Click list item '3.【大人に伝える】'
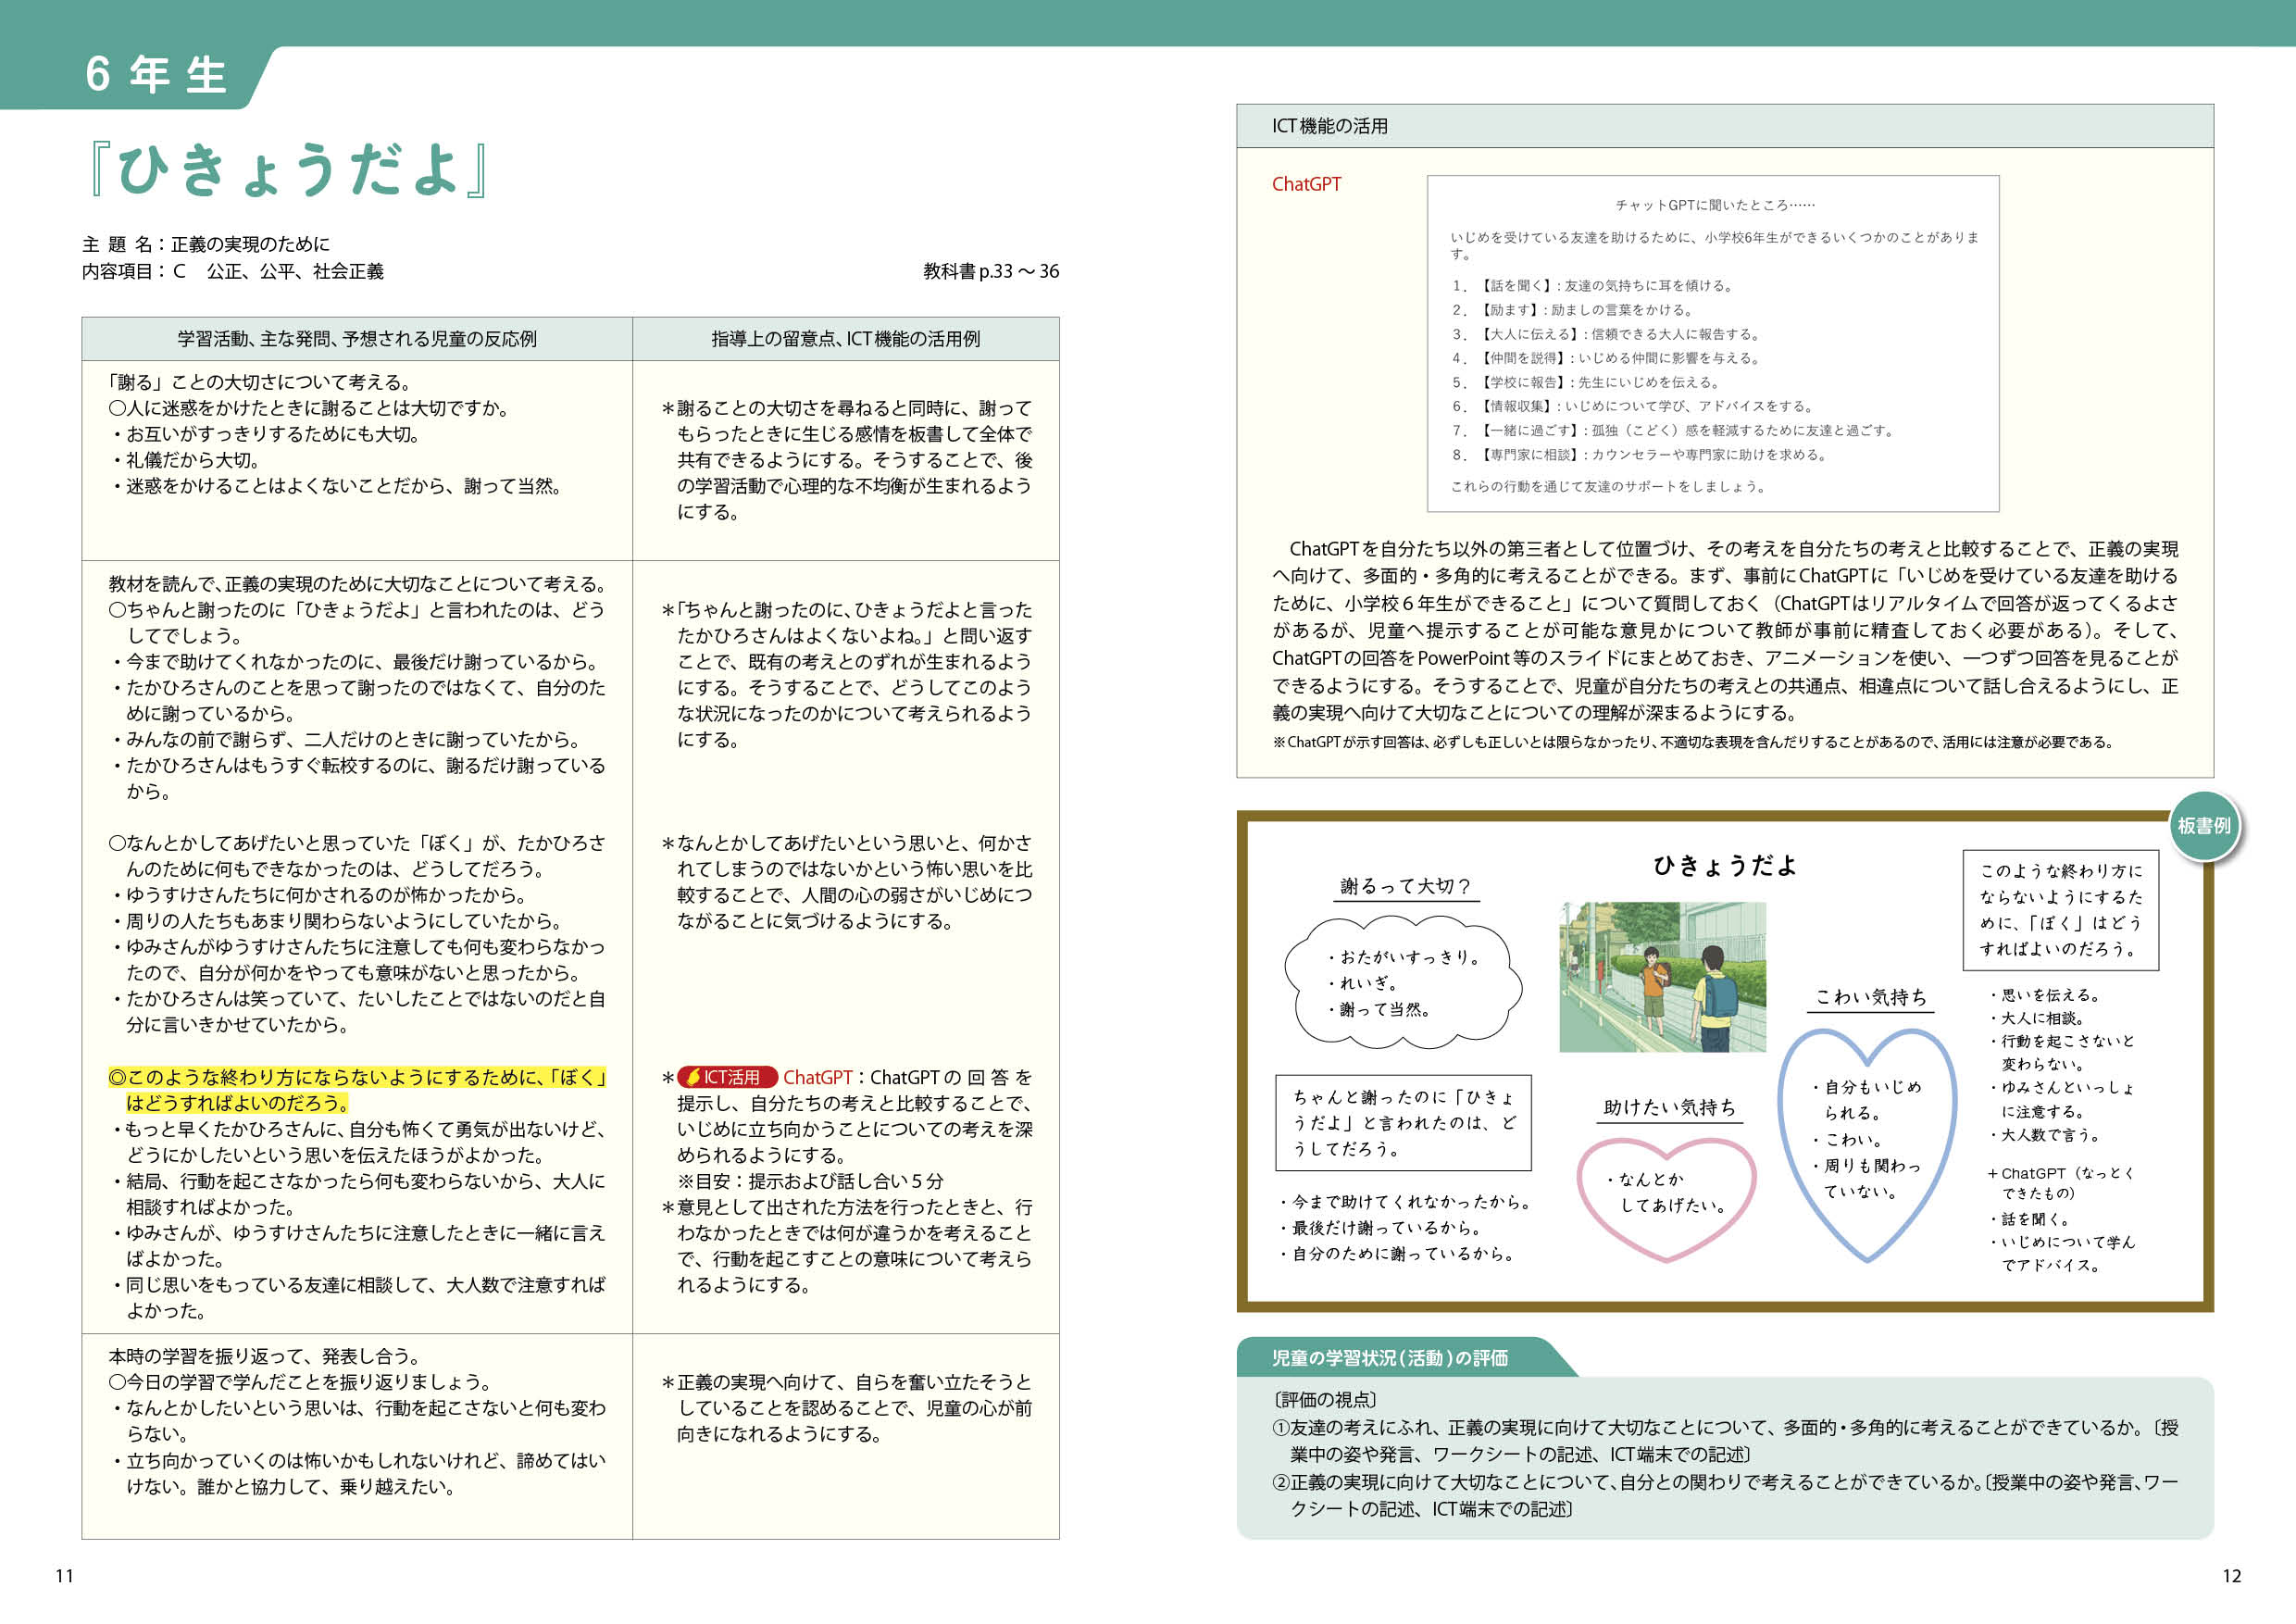Screen dimensions: 2296x1624 (1605, 334)
